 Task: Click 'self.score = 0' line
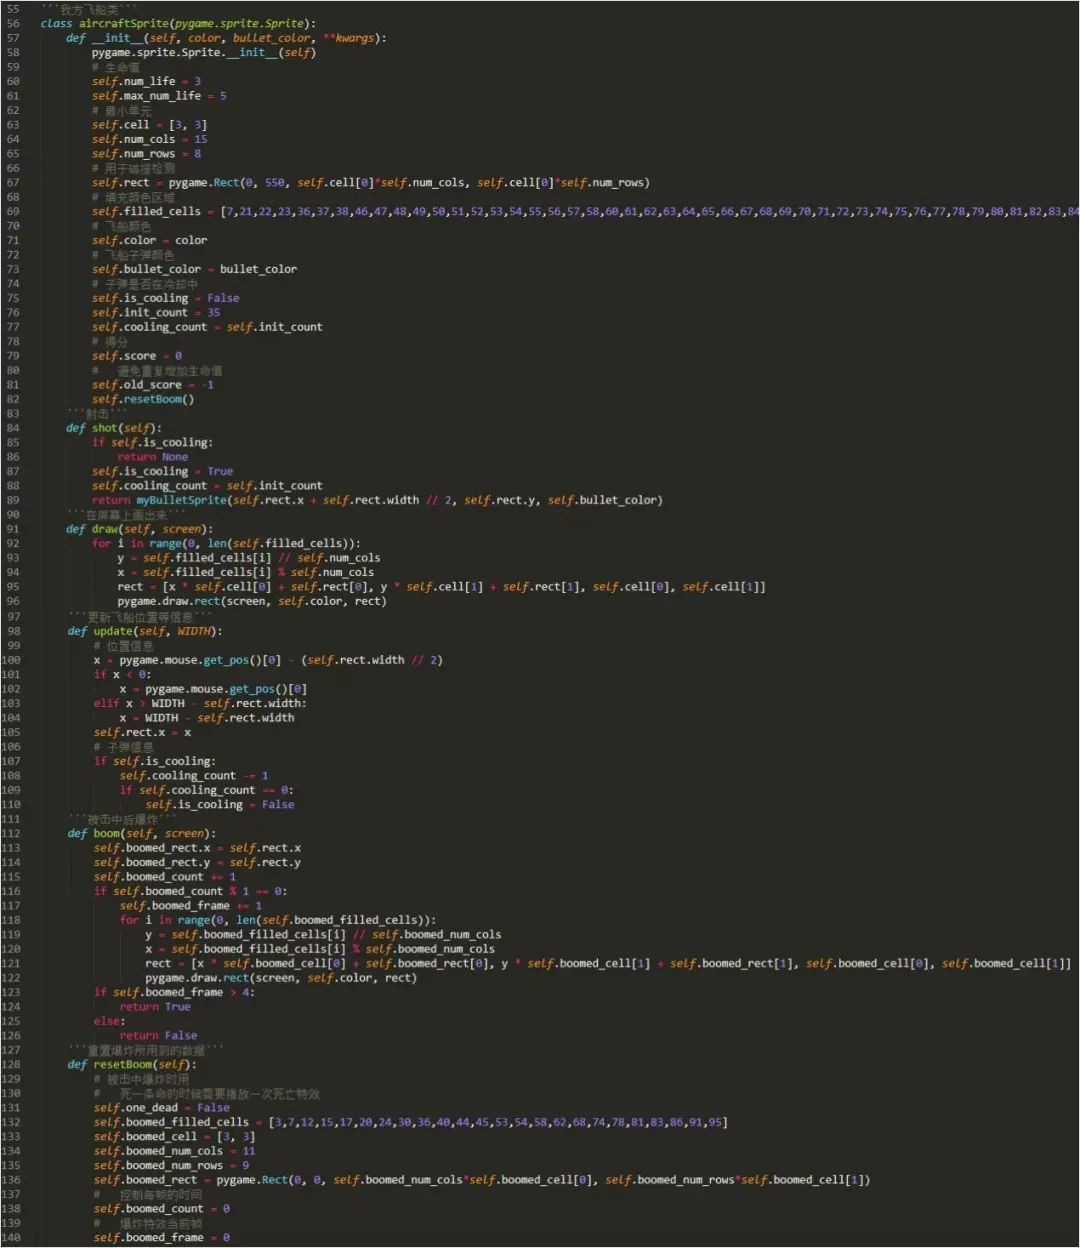point(137,356)
